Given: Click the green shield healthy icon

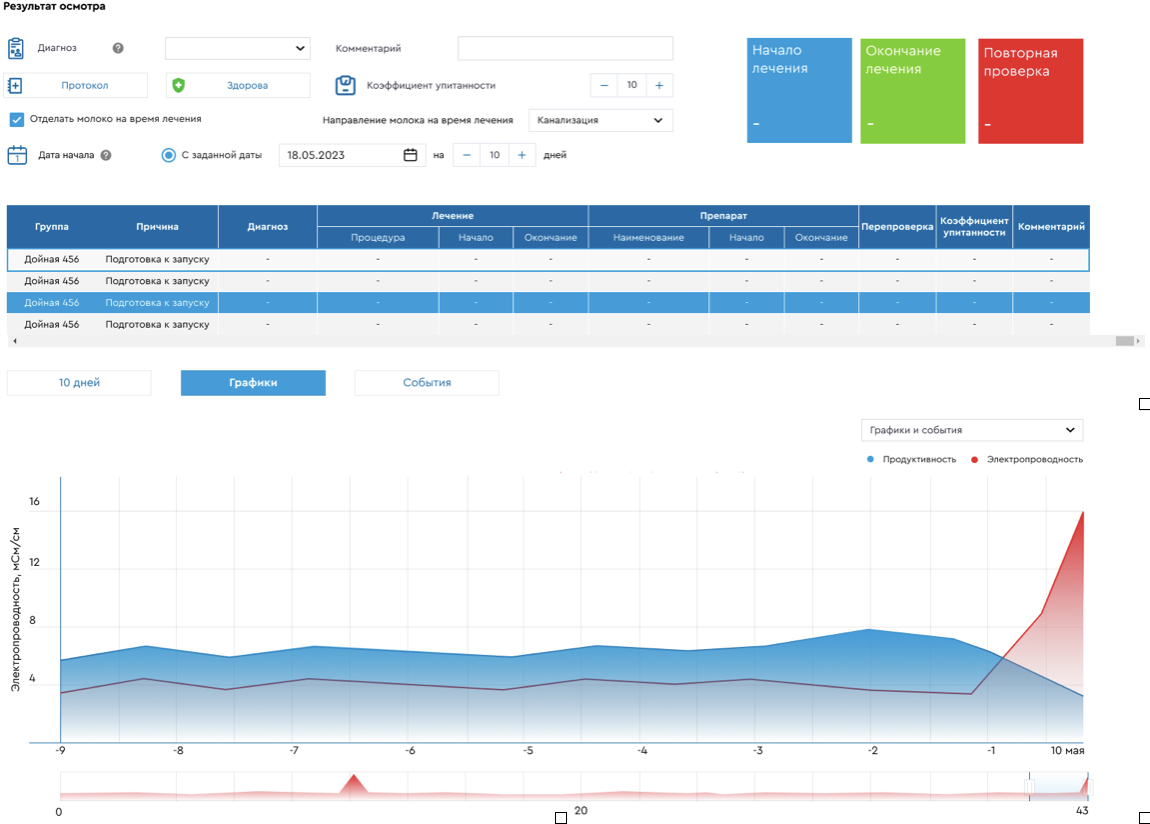Looking at the screenshot, I should (x=178, y=86).
